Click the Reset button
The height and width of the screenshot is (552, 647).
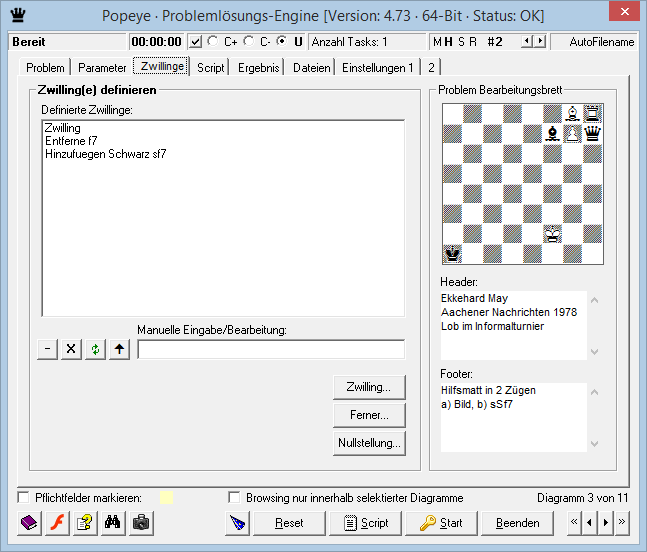tap(289, 523)
